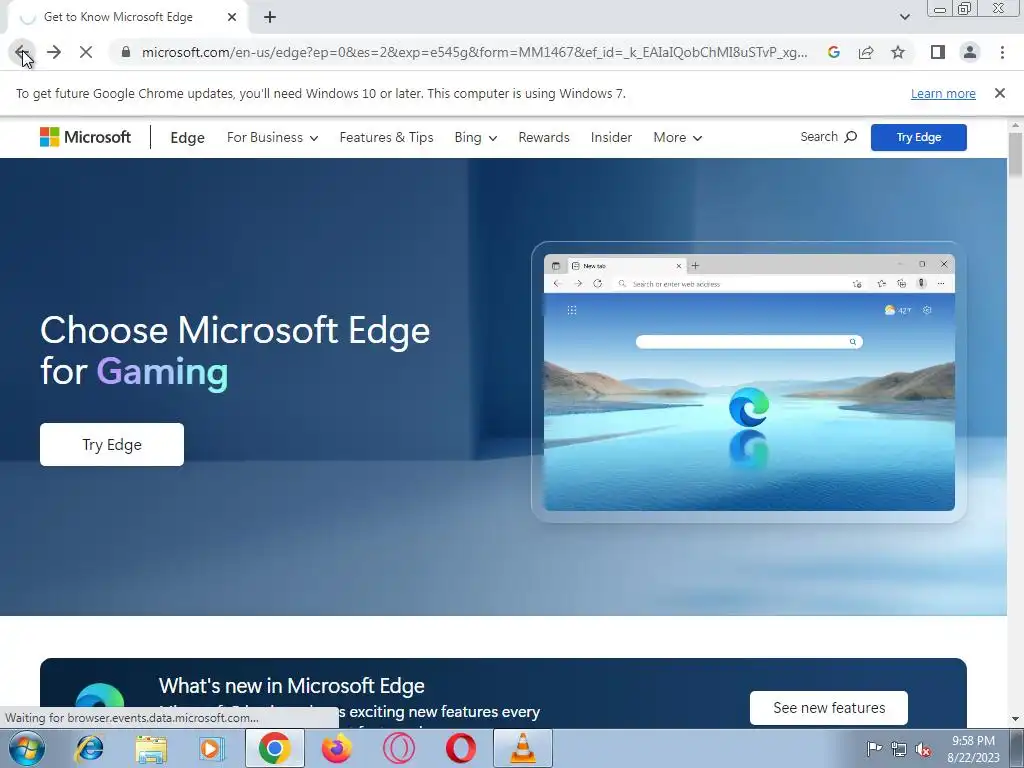Open site Search with the magnifier
The image size is (1024, 768).
(829, 136)
